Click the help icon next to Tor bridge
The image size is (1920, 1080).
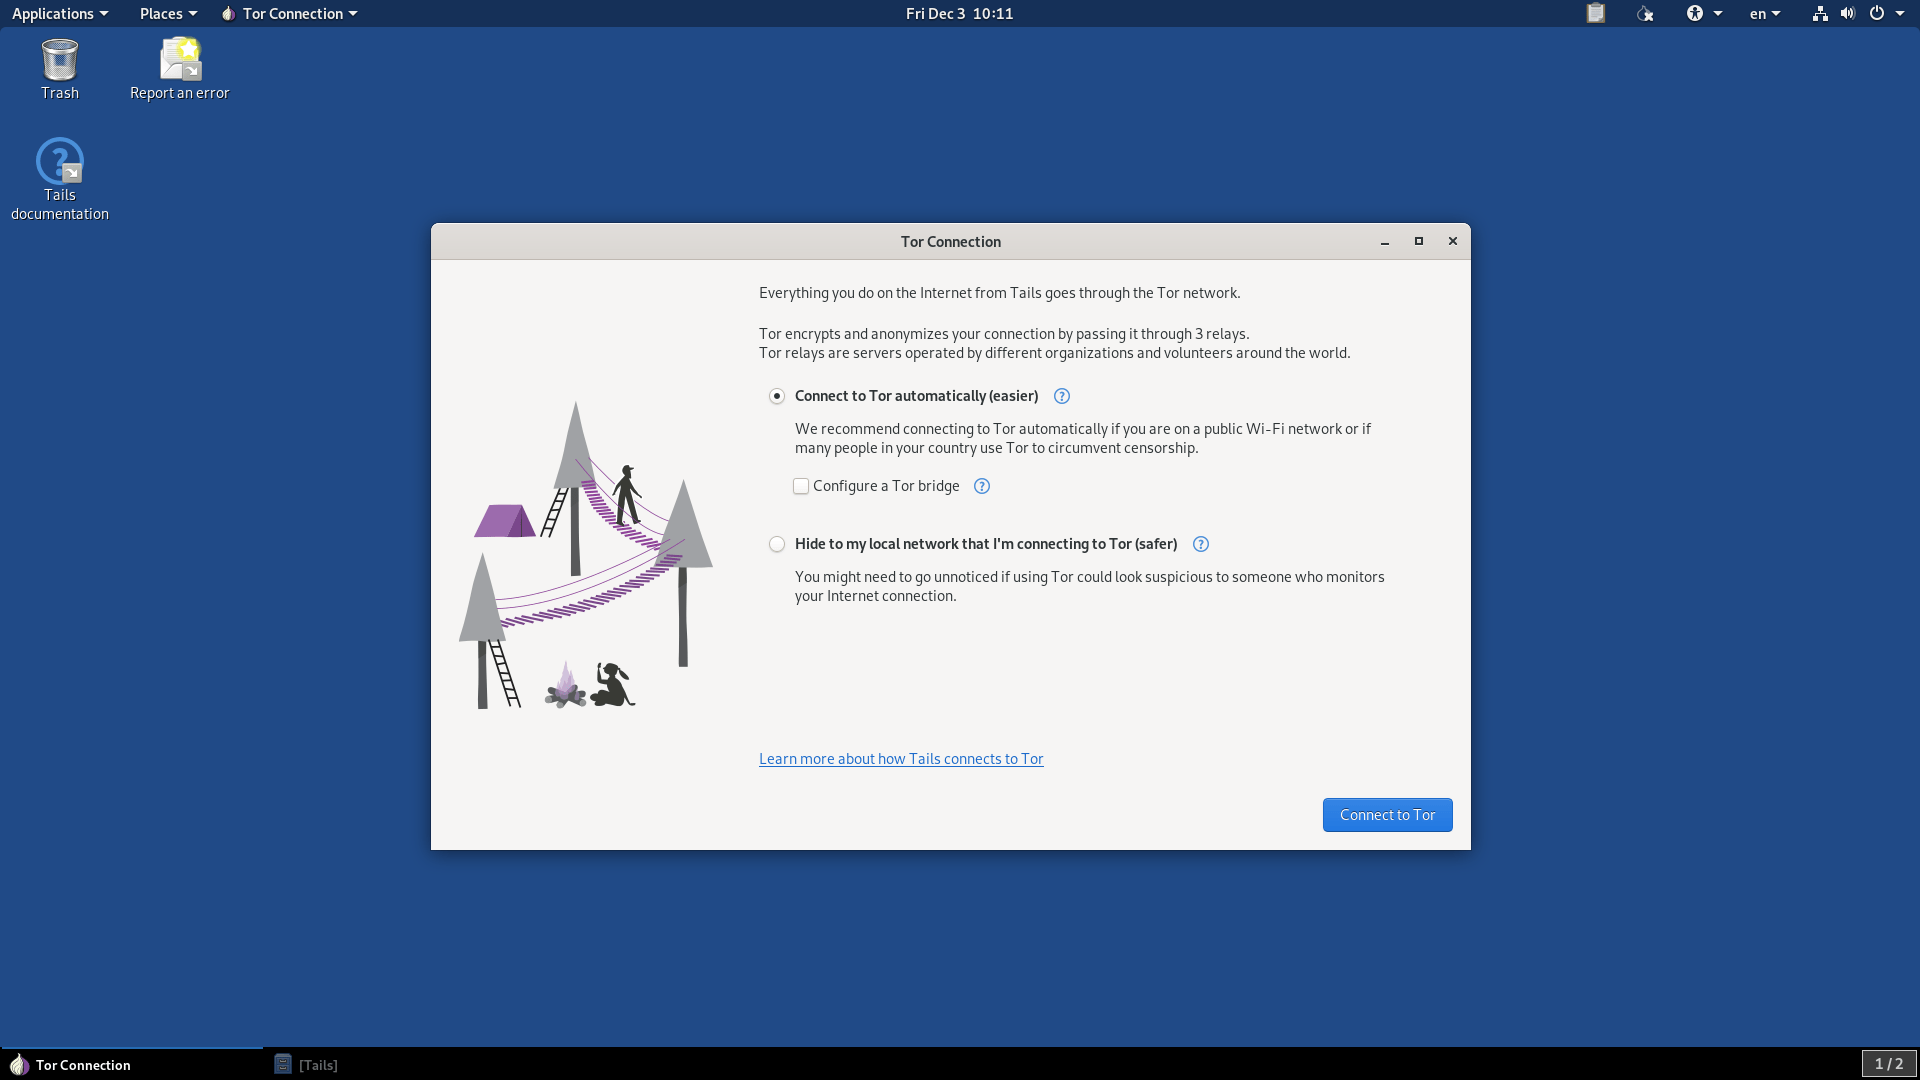(982, 486)
